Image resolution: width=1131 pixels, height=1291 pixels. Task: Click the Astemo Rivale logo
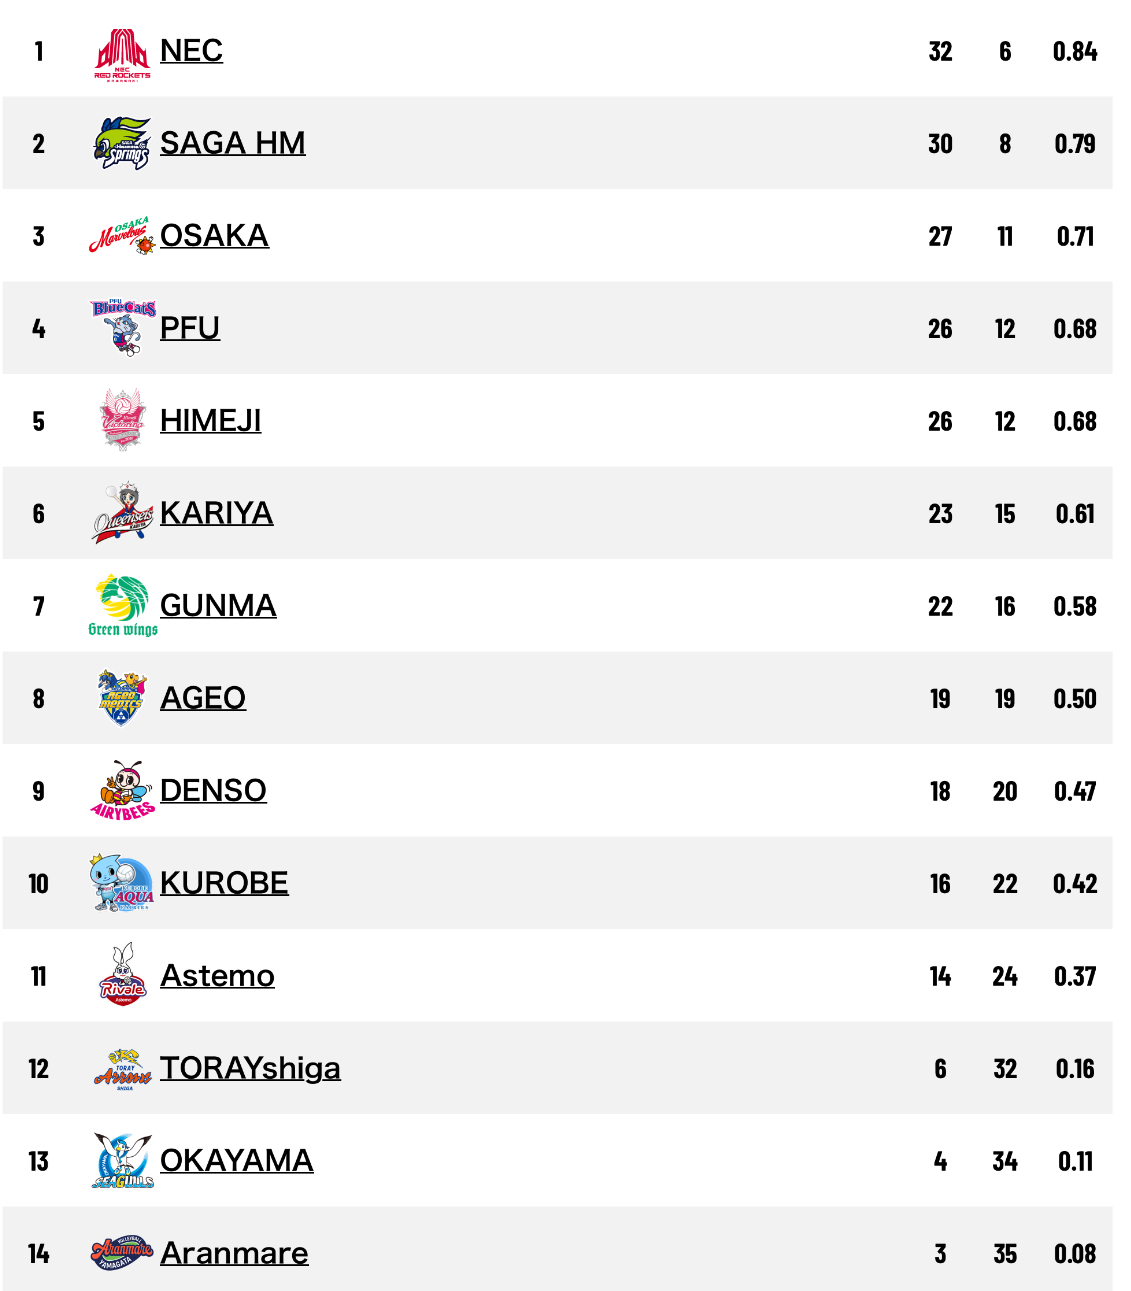point(123,976)
